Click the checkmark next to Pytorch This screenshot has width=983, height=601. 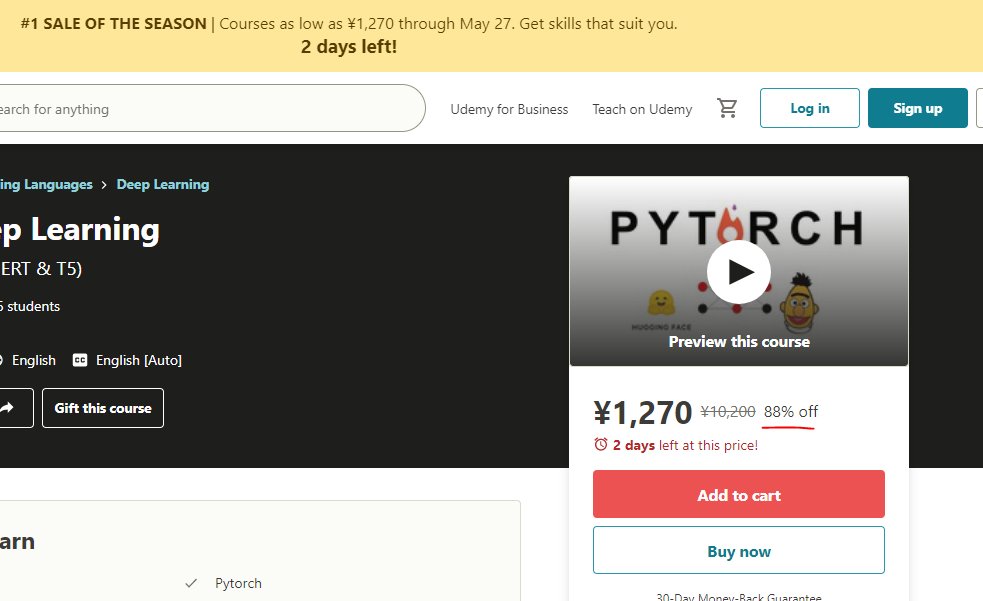tap(191, 583)
